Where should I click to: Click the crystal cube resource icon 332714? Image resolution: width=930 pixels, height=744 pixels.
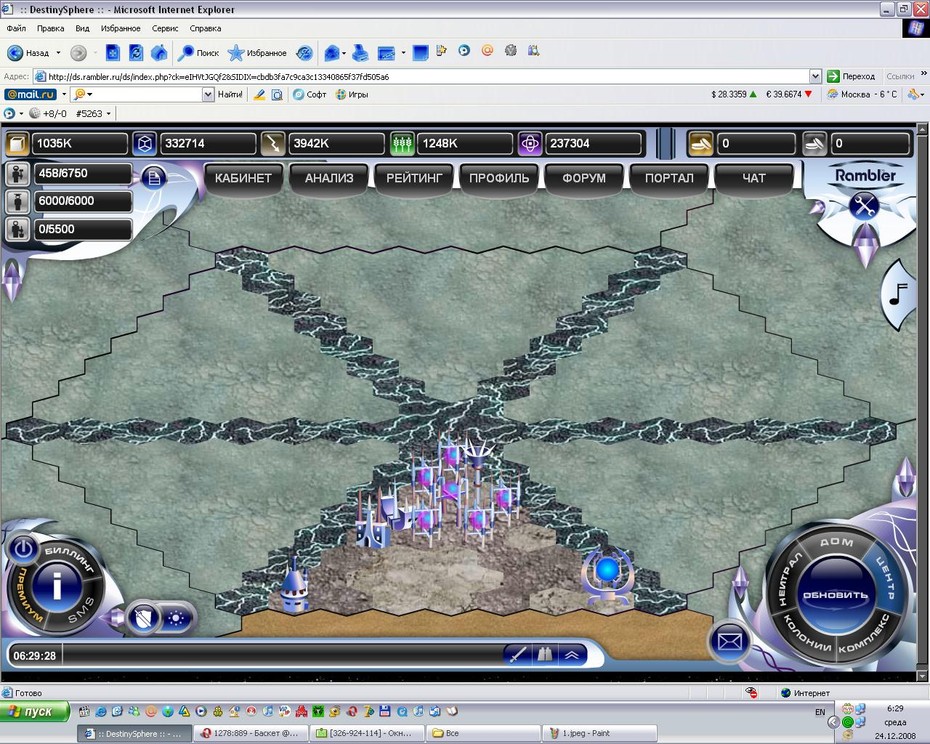145,144
